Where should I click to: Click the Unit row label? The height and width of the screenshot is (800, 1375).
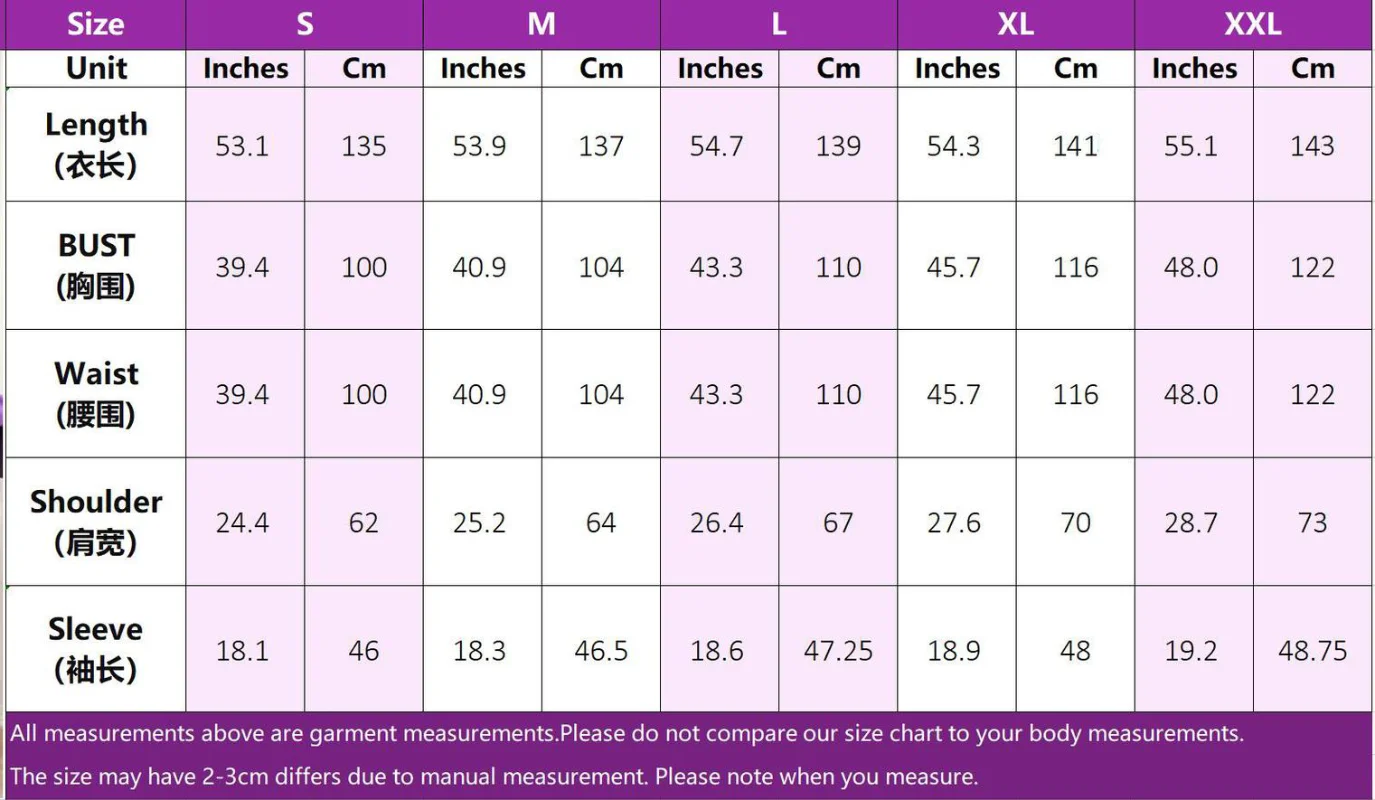96,68
